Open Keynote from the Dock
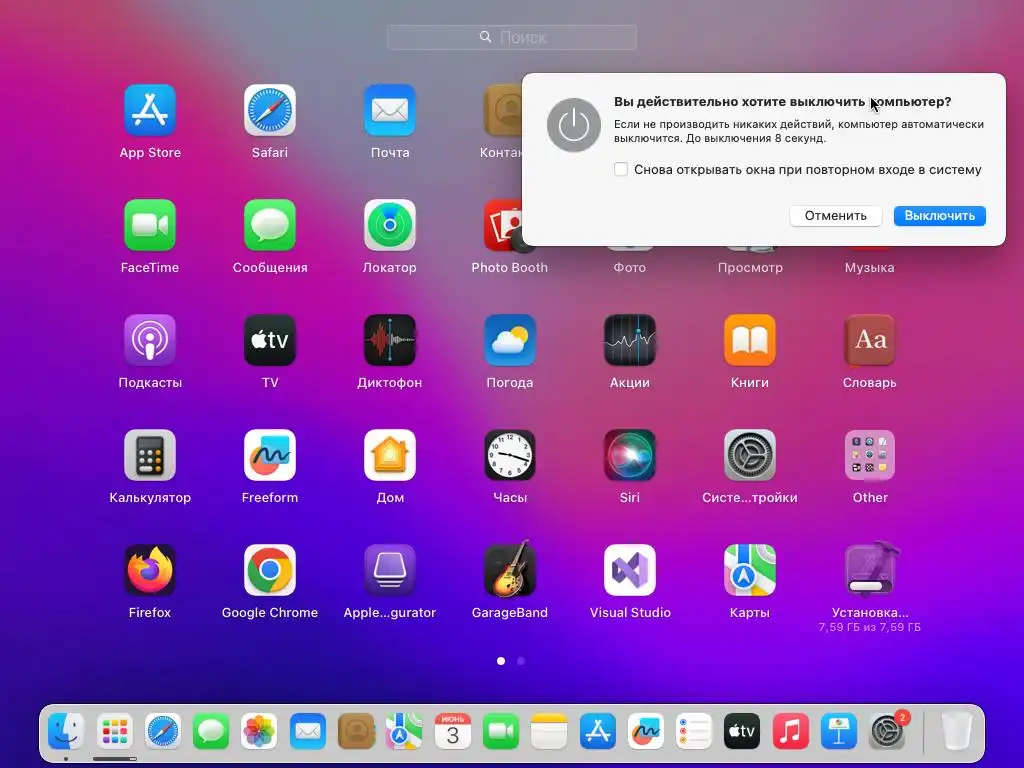Screen dimensions: 1024x768 click(839, 731)
